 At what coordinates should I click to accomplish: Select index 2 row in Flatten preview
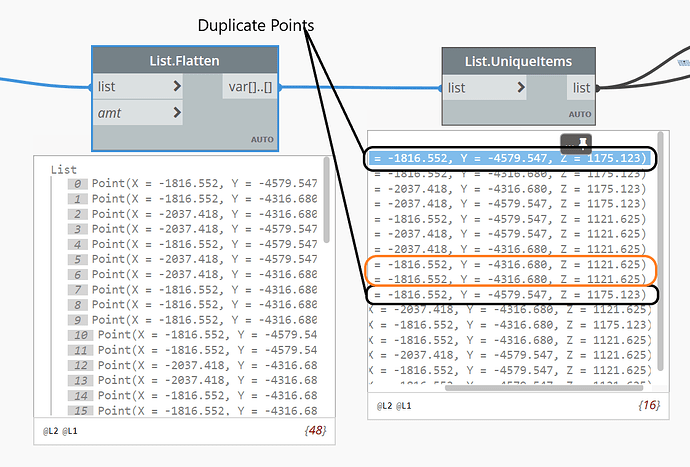click(x=192, y=214)
